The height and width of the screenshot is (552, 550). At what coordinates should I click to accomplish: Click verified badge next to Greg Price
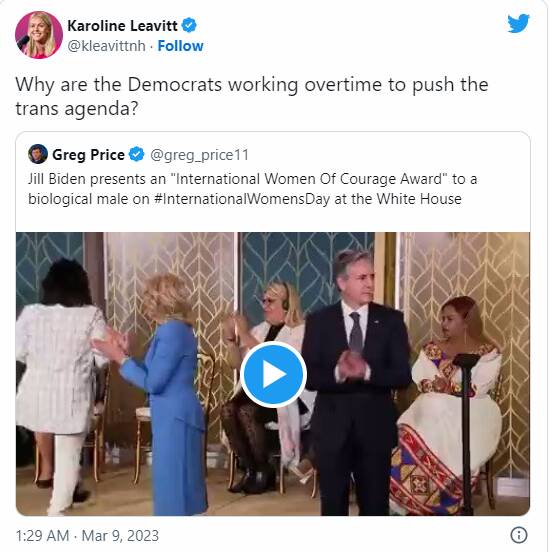tap(136, 154)
